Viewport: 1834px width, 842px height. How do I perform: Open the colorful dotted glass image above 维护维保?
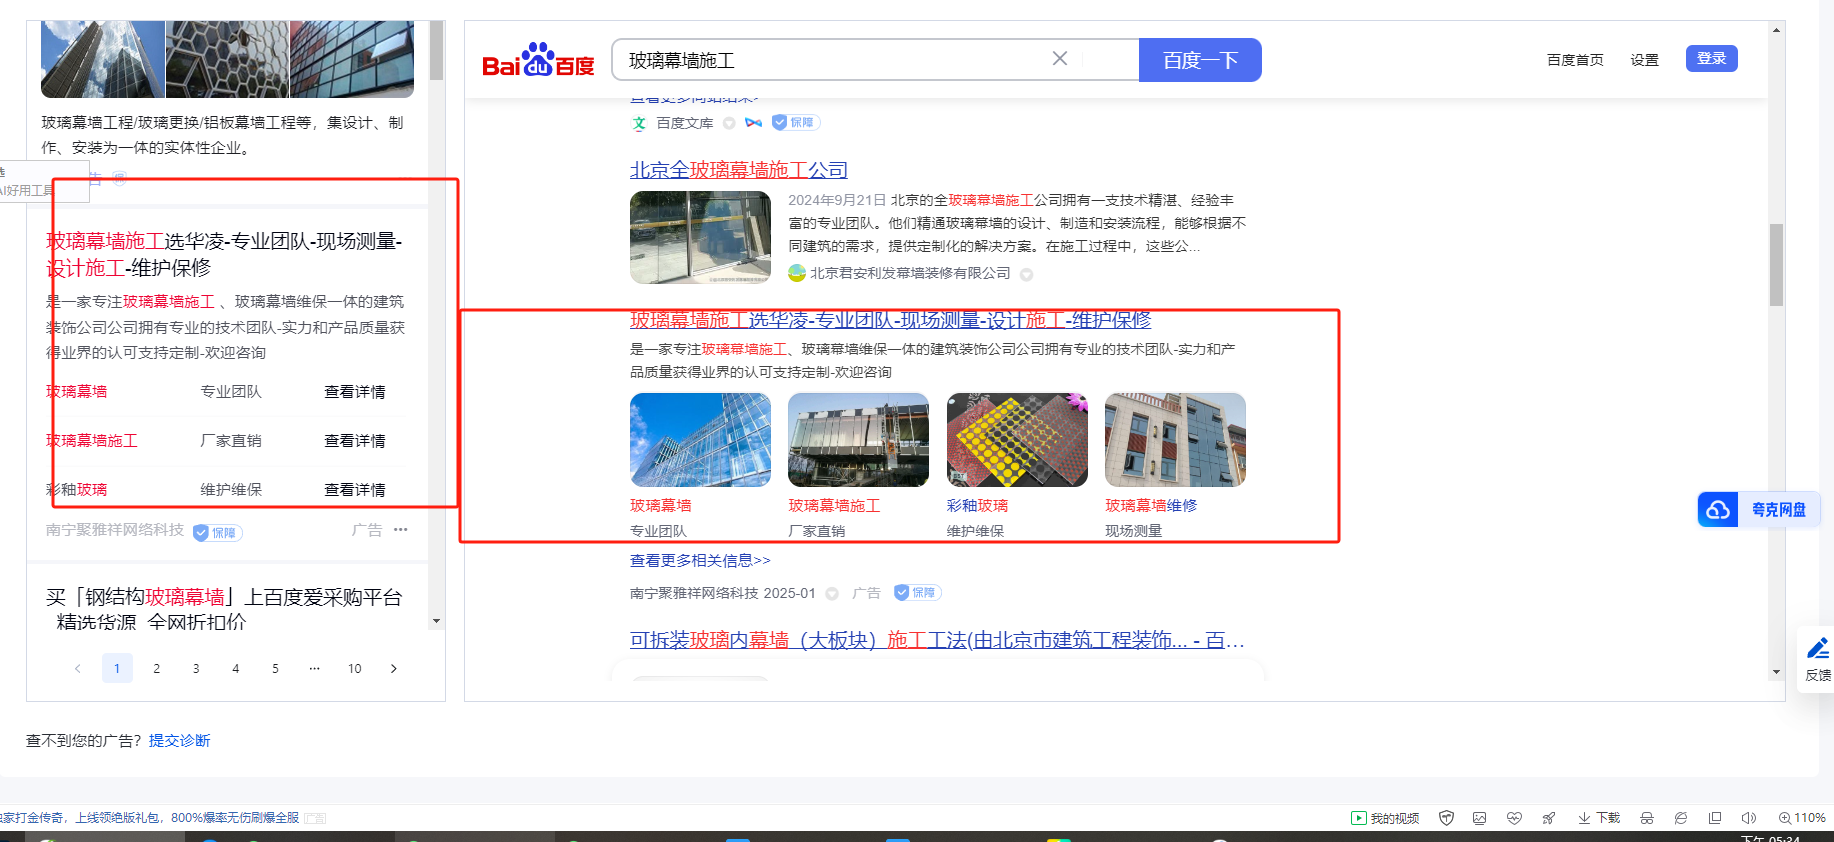point(1017,440)
